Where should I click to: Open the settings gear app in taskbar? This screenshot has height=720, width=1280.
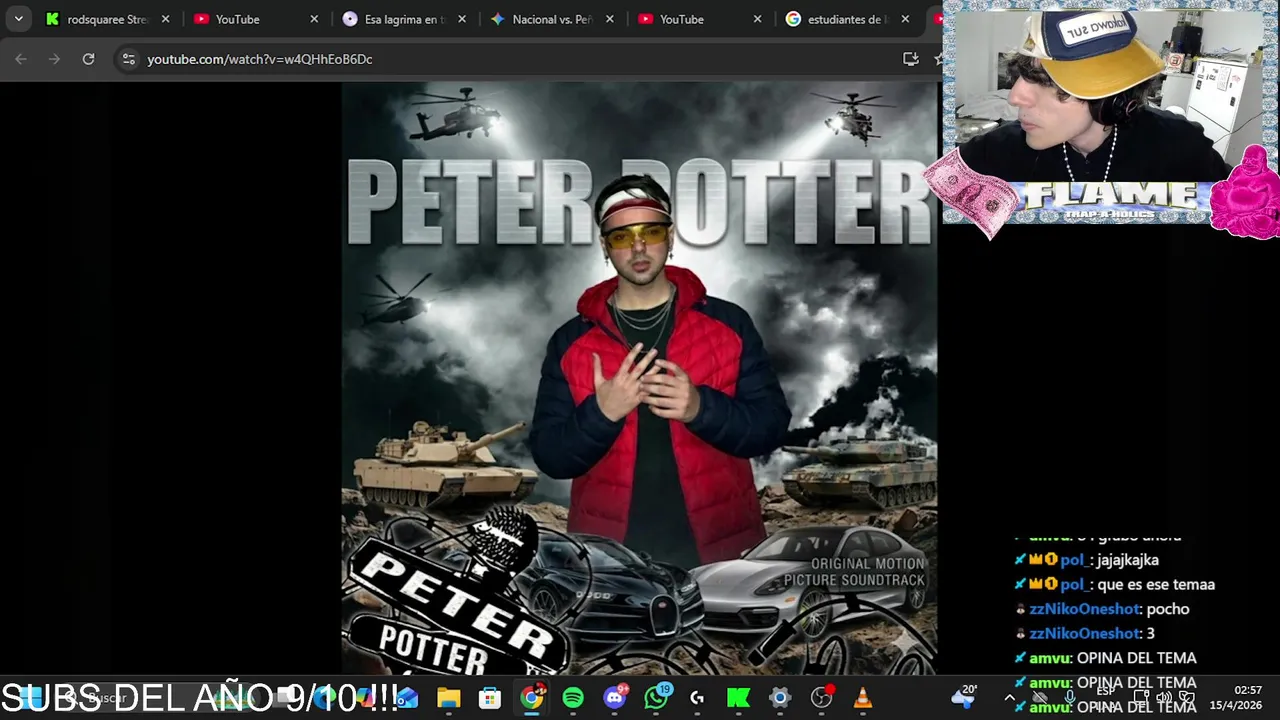780,698
